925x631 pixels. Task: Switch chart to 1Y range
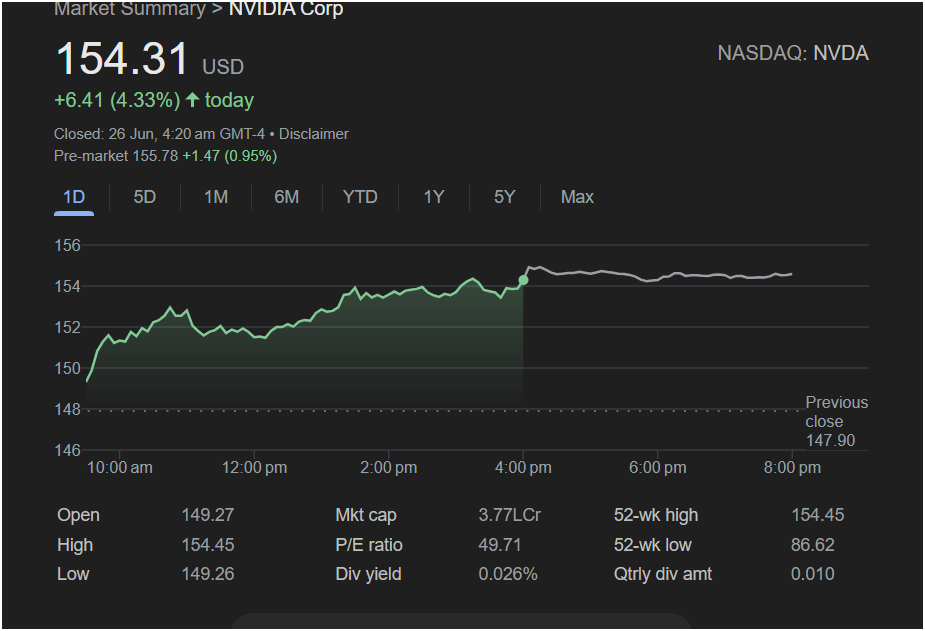(434, 197)
